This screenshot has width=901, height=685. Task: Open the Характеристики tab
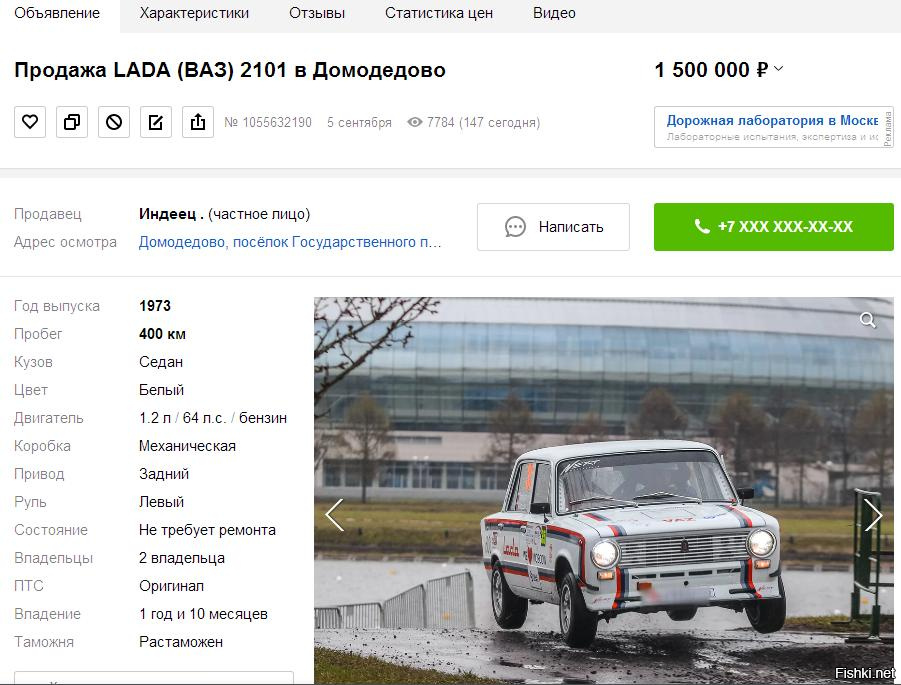coord(194,13)
